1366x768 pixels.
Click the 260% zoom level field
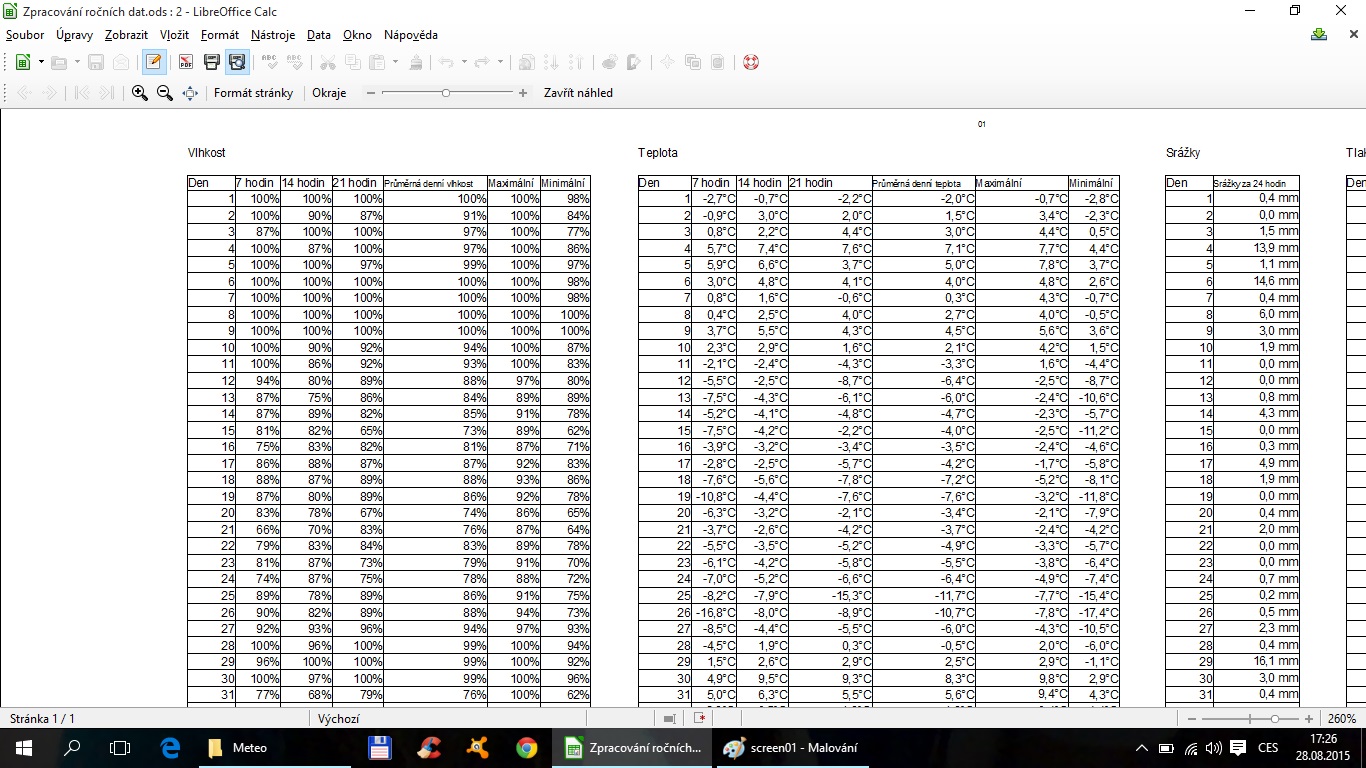pyautogui.click(x=1341, y=719)
